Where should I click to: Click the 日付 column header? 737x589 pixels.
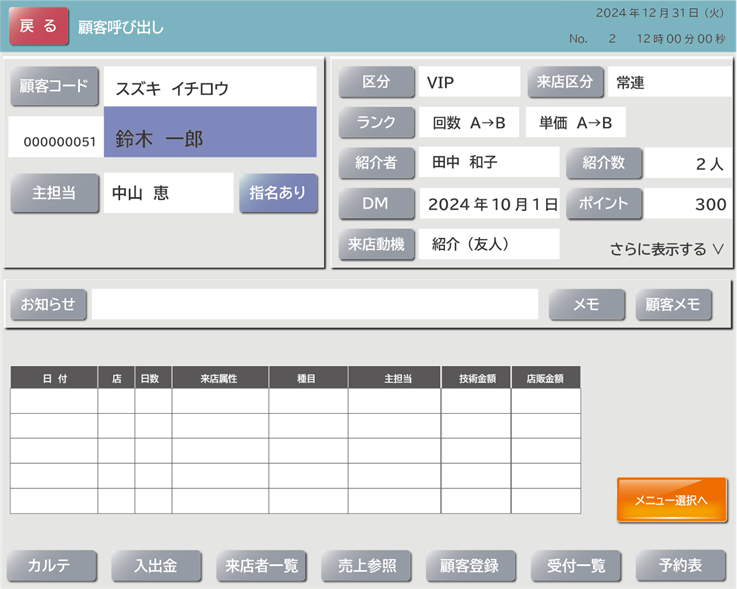(54, 378)
